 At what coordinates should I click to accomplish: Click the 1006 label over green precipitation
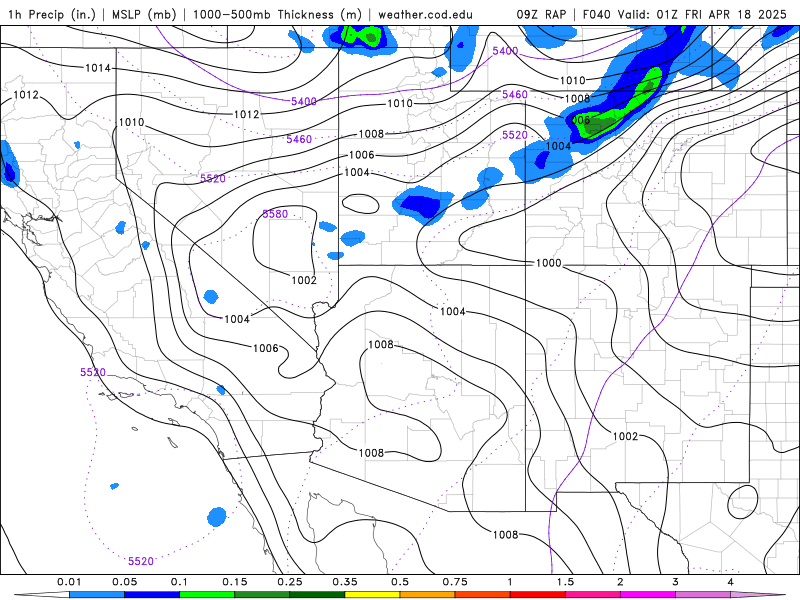[578, 120]
